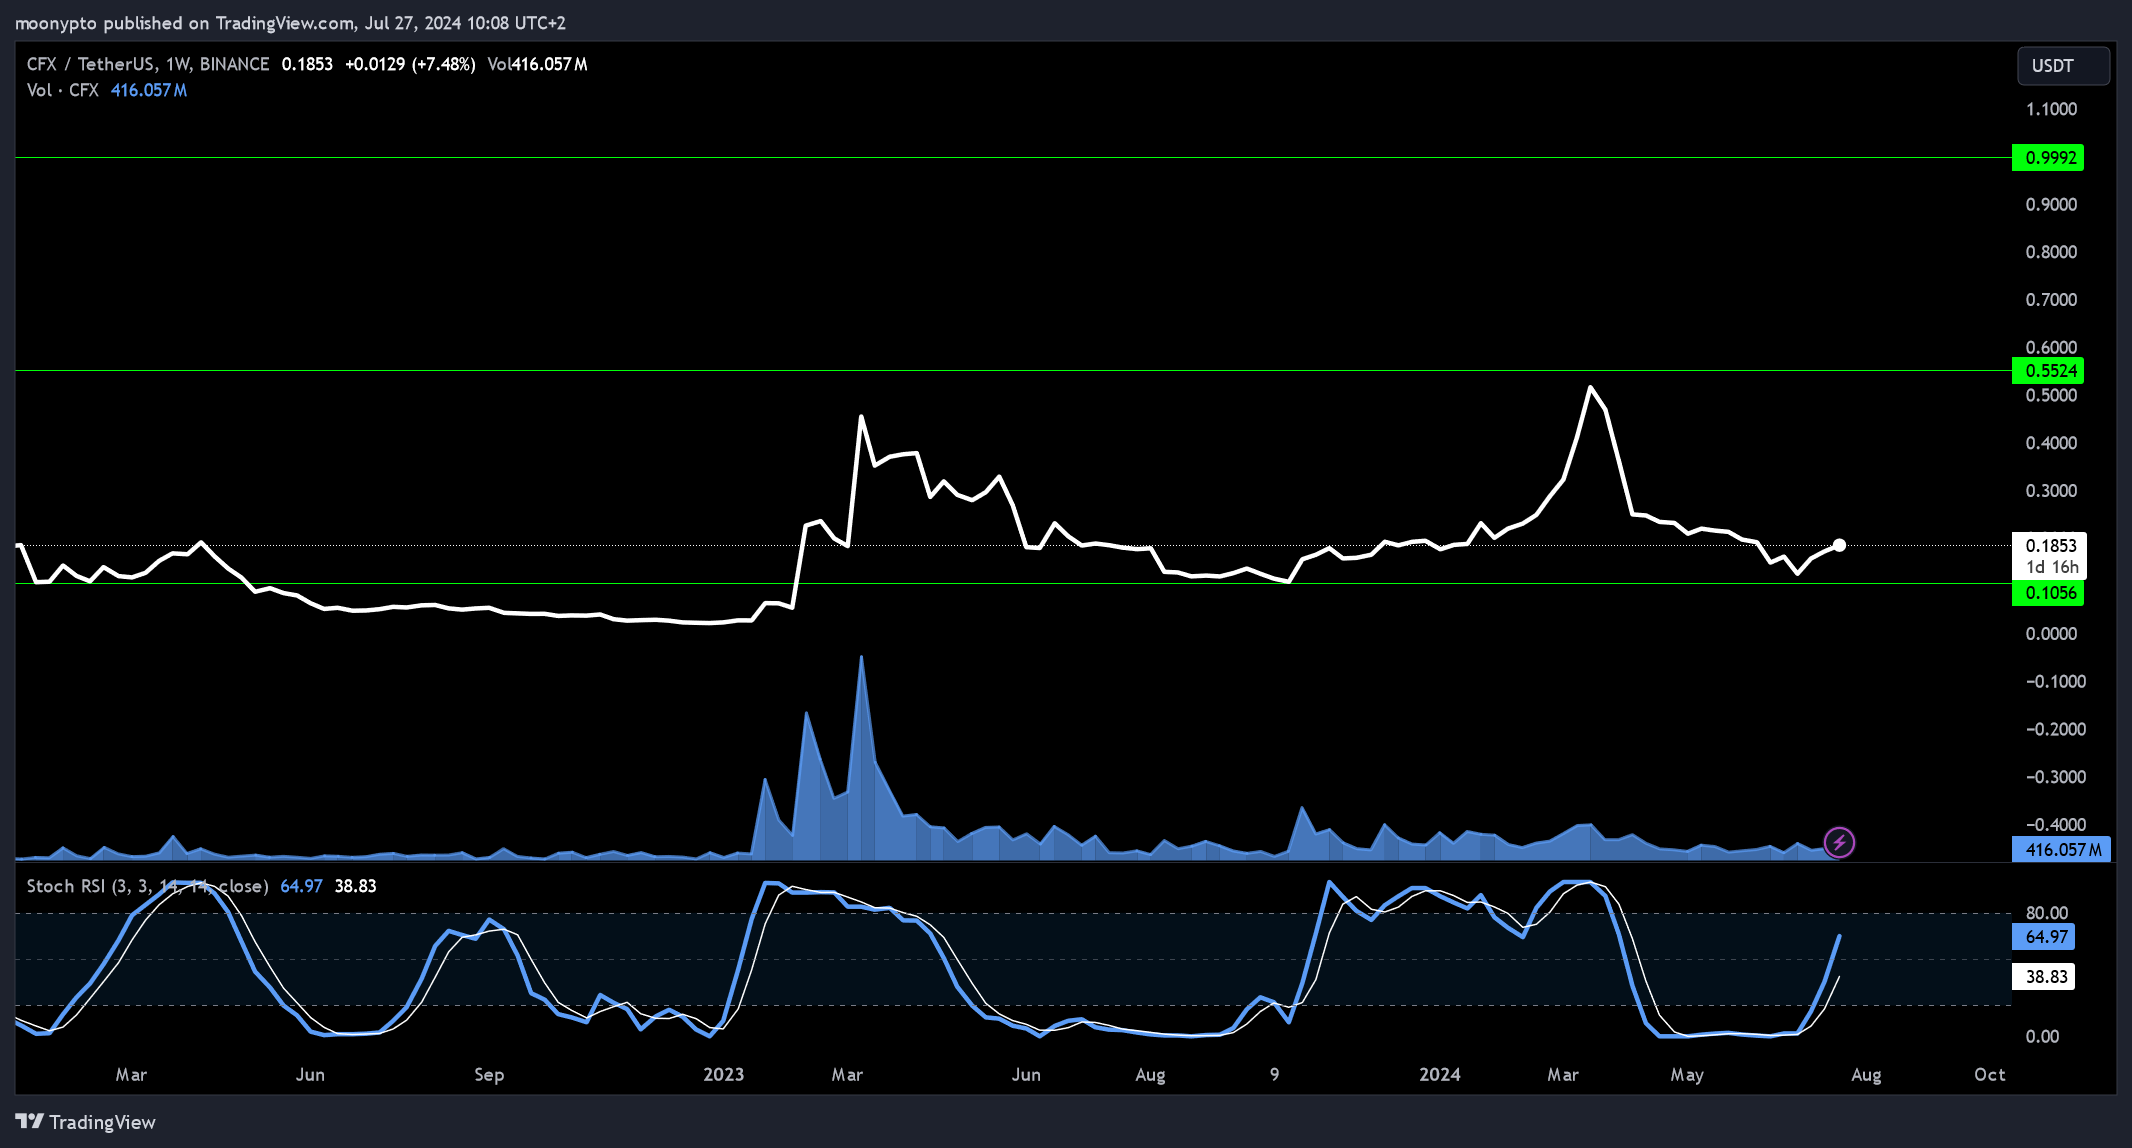Click the 0.00 level on Stoch RSI scale
The width and height of the screenshot is (2132, 1148).
[2042, 1036]
